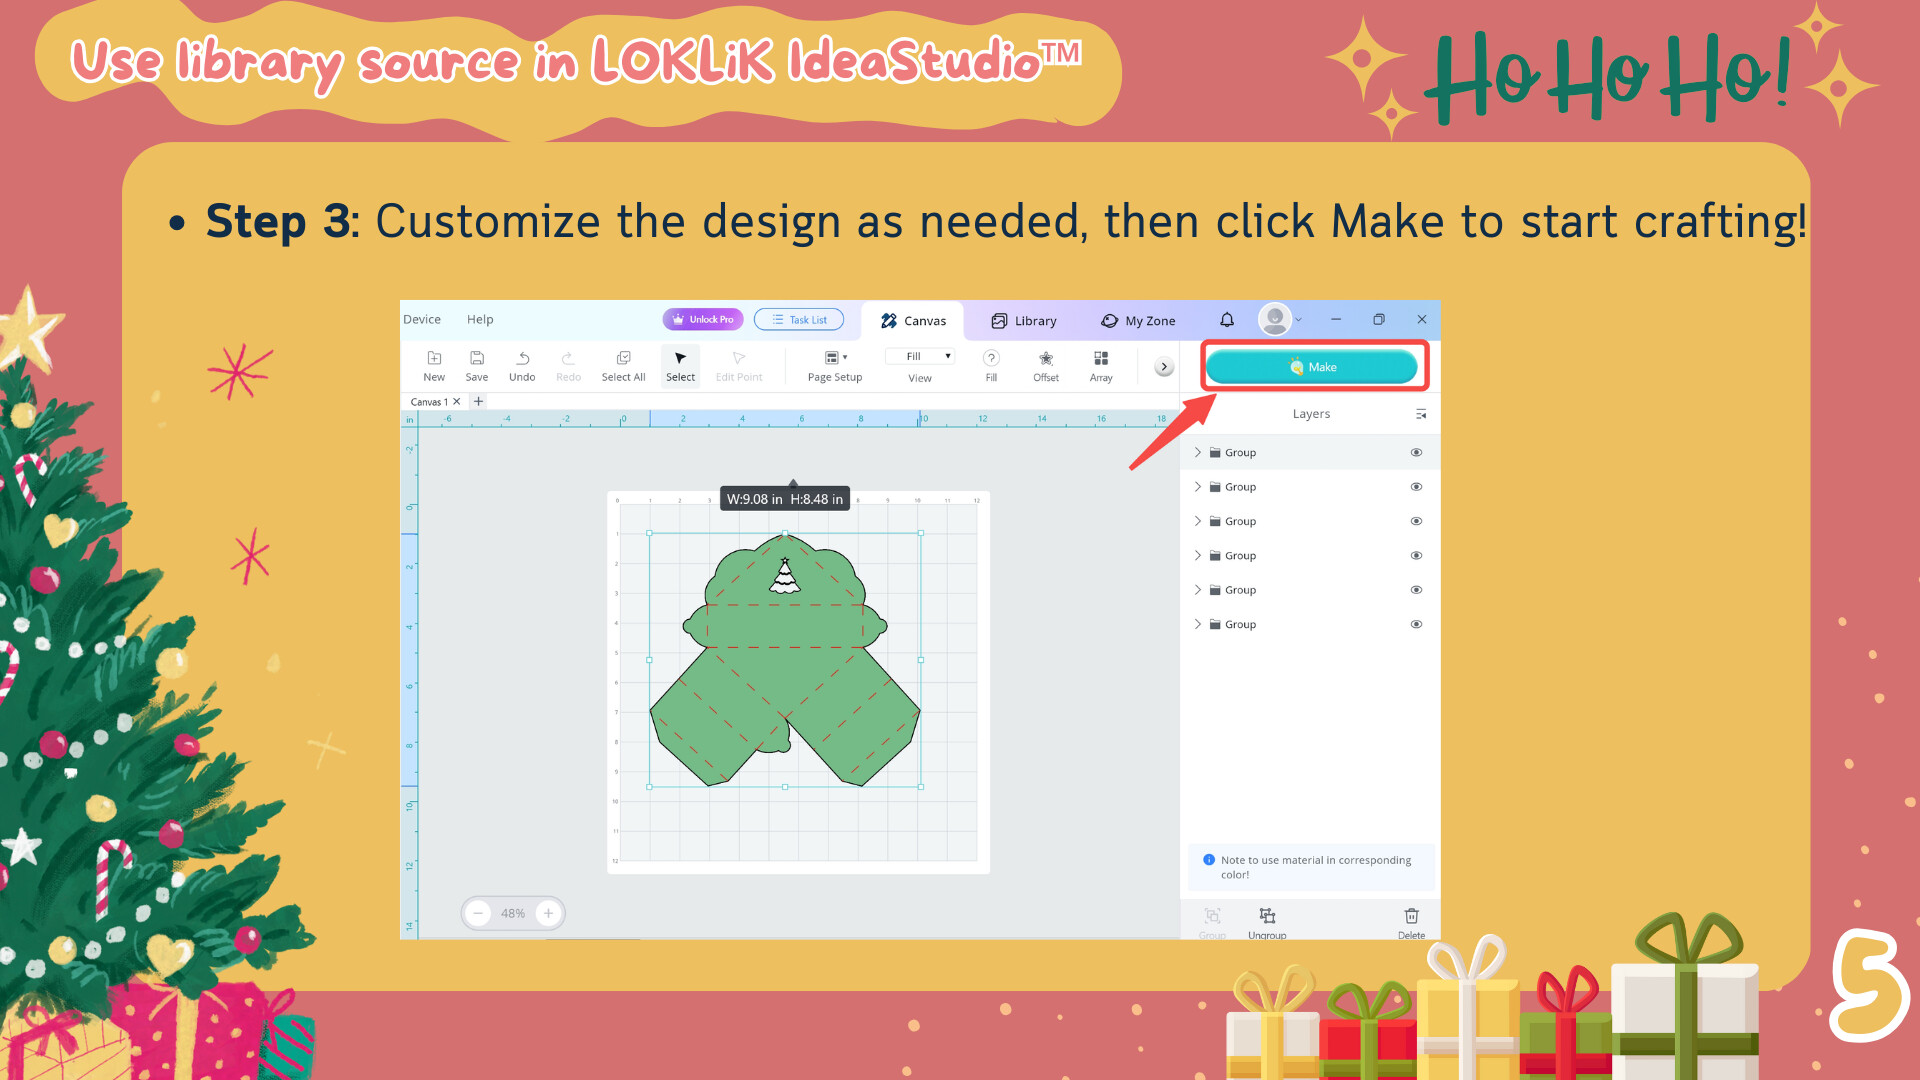
Task: Click the Unlock Pro button
Action: [x=703, y=320]
